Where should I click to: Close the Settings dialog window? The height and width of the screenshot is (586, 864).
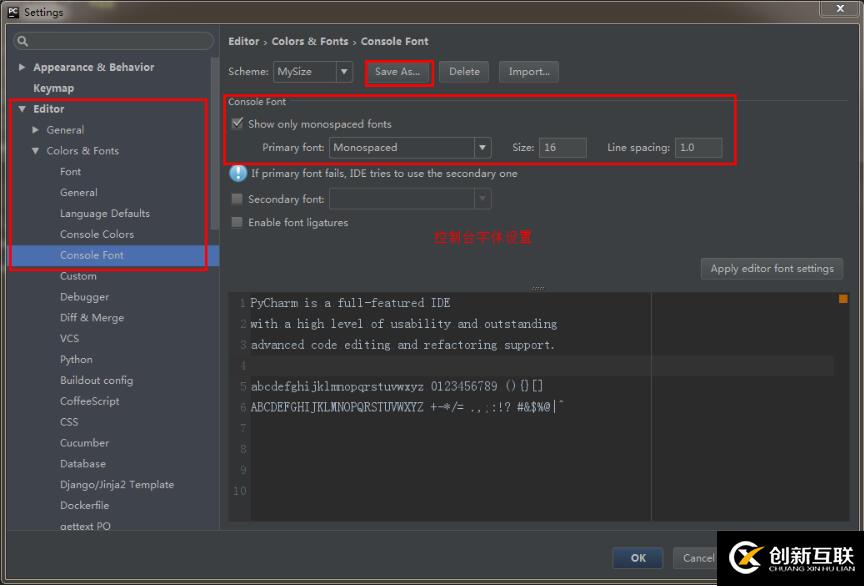point(836,9)
